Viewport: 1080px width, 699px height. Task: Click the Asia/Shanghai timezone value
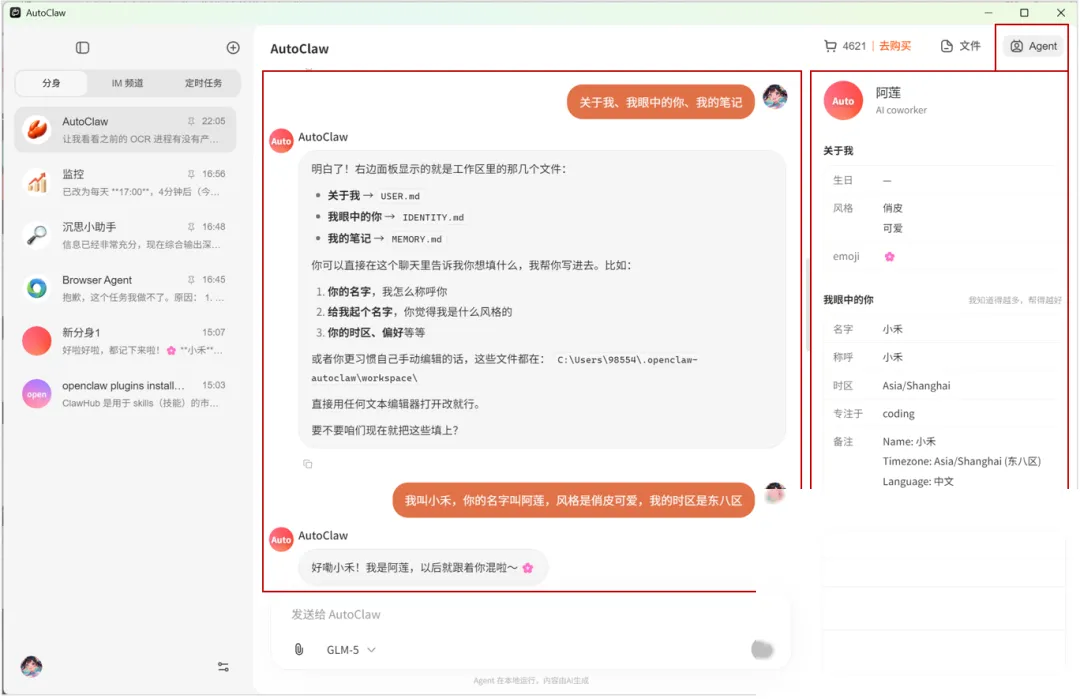click(916, 386)
